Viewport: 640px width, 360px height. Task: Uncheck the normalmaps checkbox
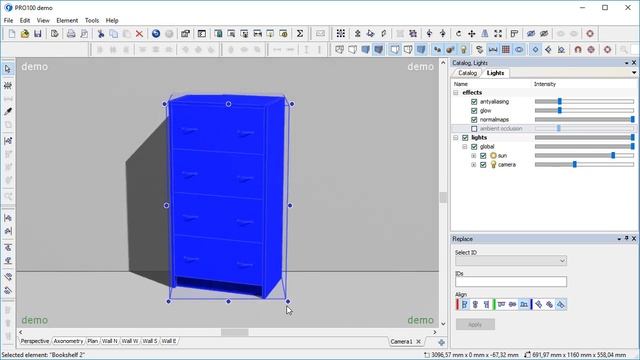[474, 120]
